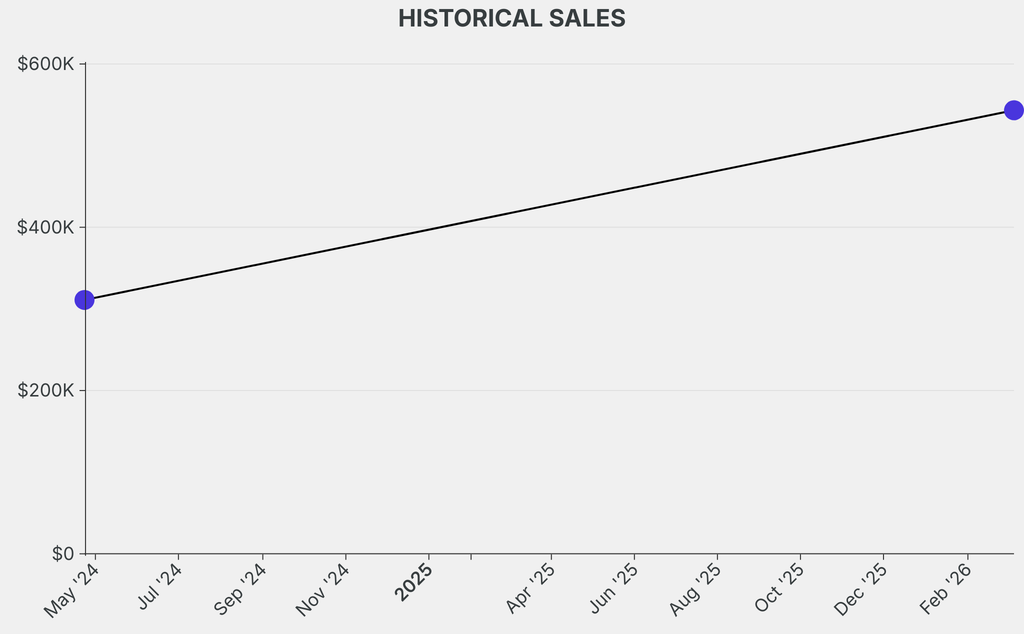
Task: Click the HISTORICAL SALES chart title
Action: (511, 18)
